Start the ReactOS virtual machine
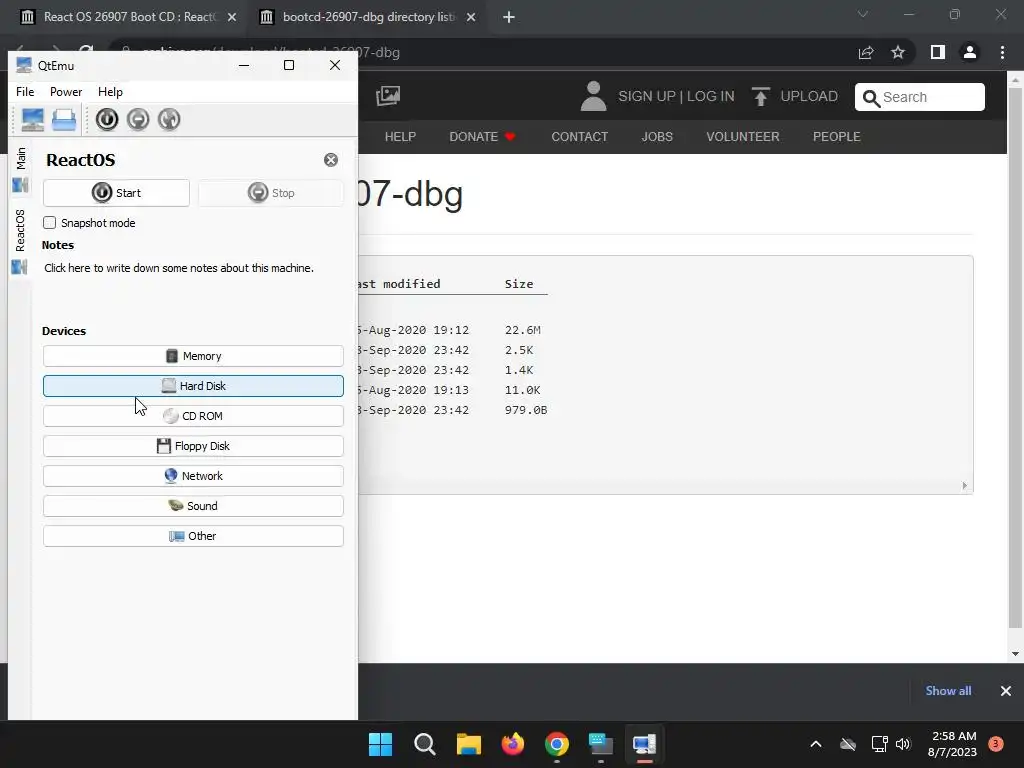1024x768 pixels. (x=116, y=193)
